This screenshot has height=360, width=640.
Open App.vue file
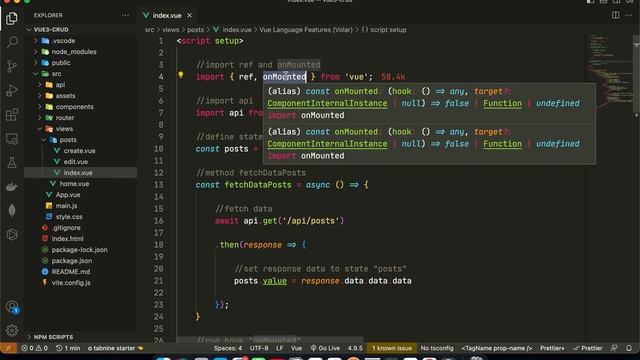tap(68, 195)
